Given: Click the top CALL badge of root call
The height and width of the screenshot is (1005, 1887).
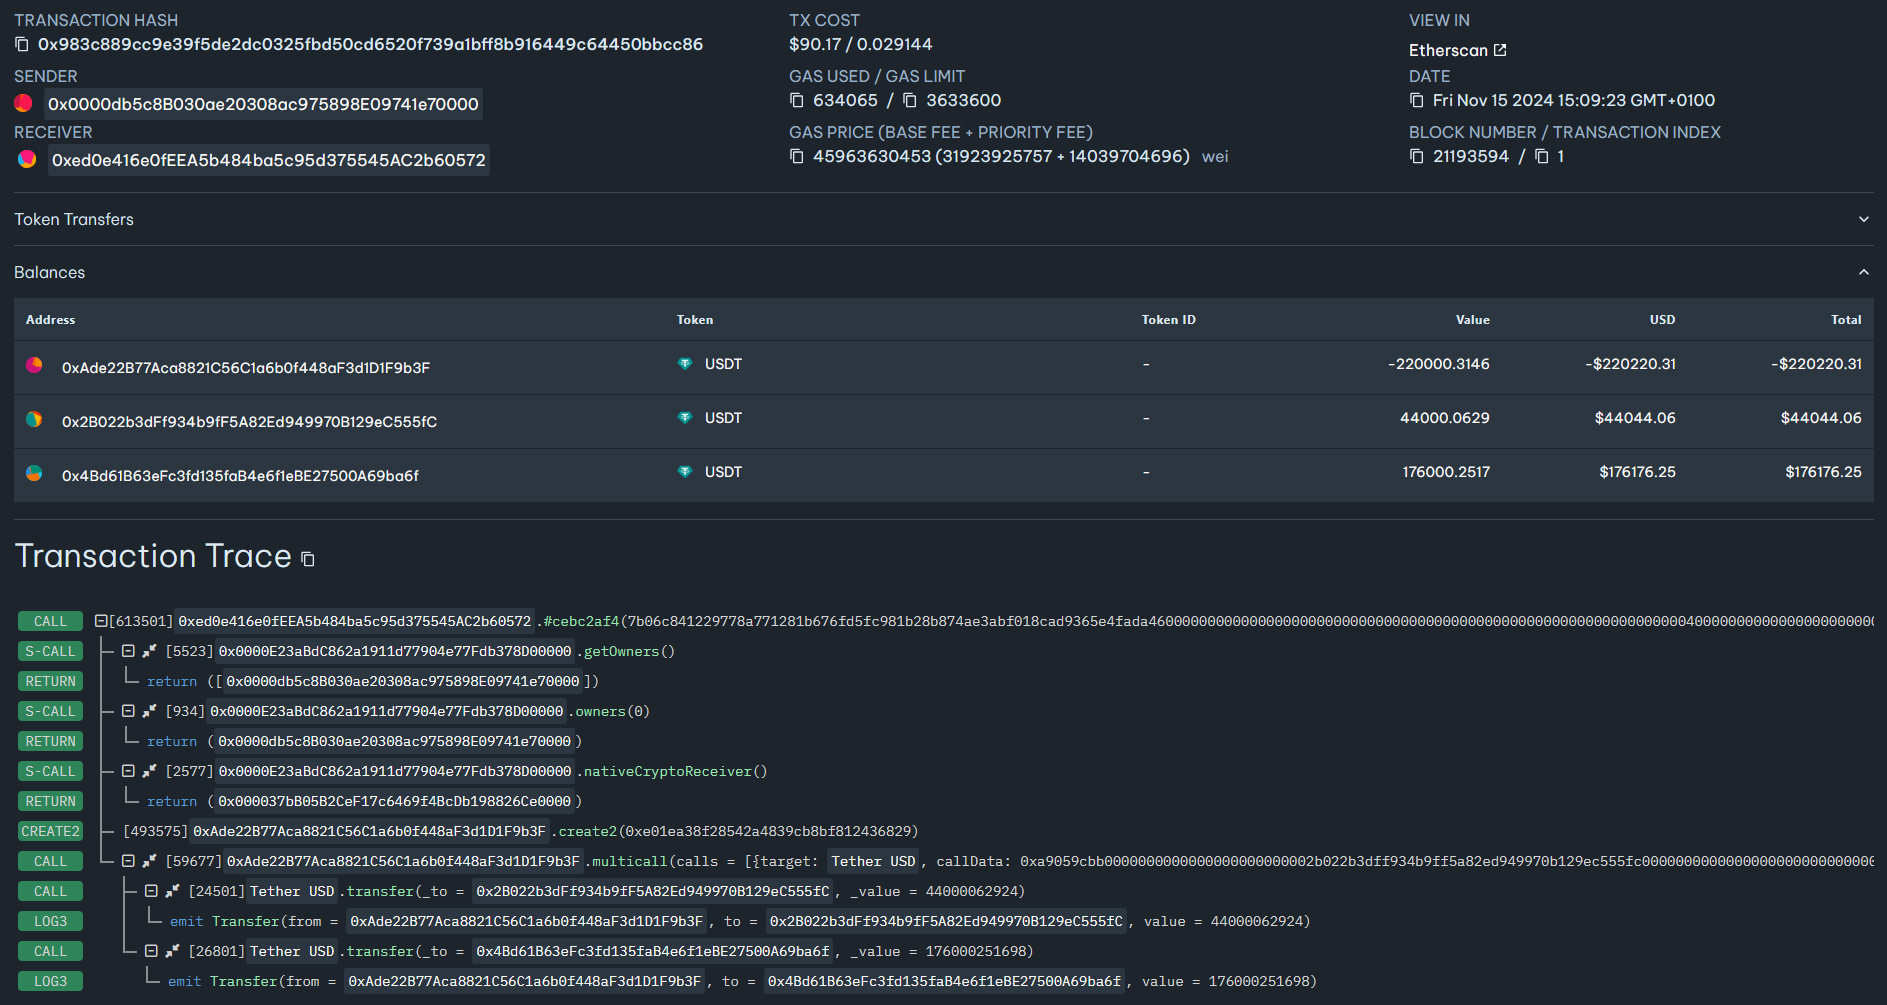Looking at the screenshot, I should (50, 621).
